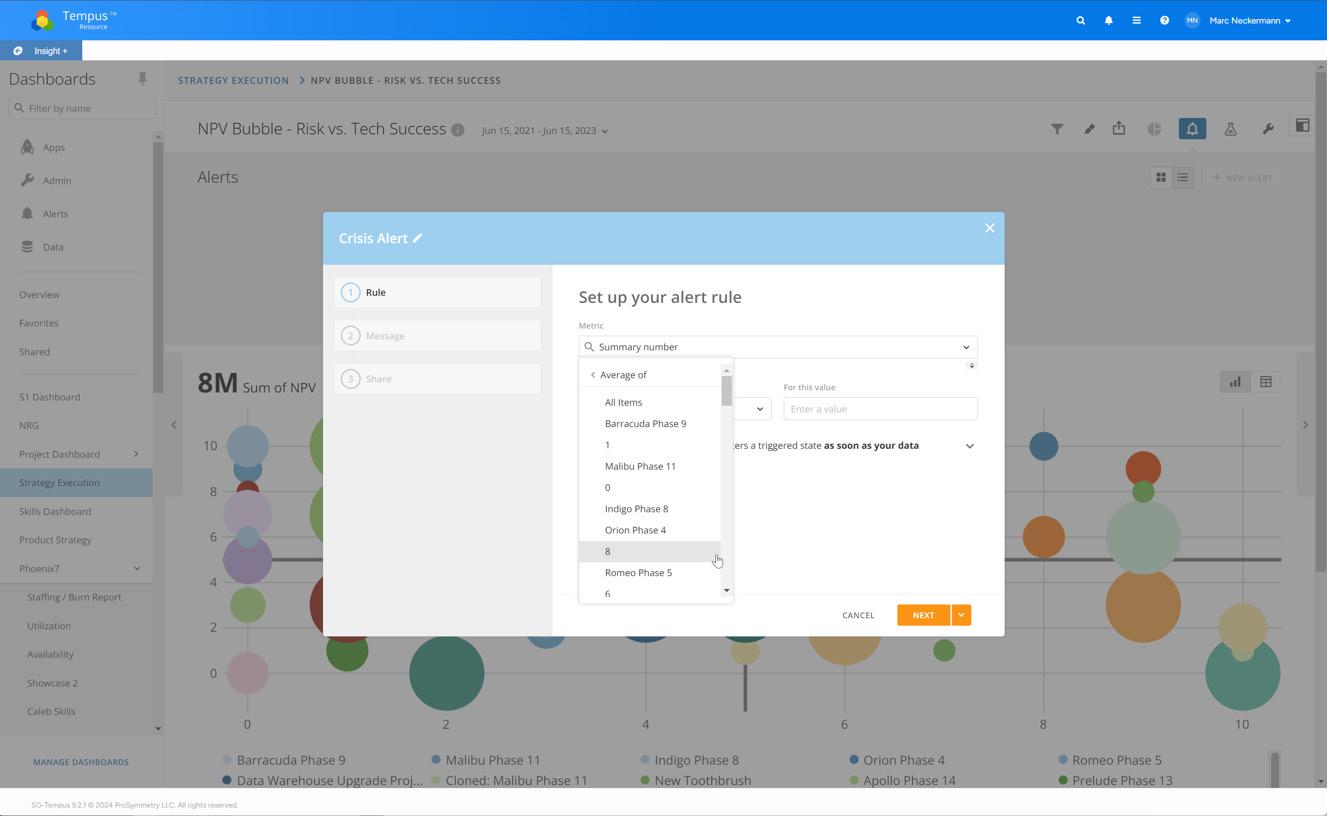Open the date range Jun 15, 2021 dropdown

click(544, 131)
